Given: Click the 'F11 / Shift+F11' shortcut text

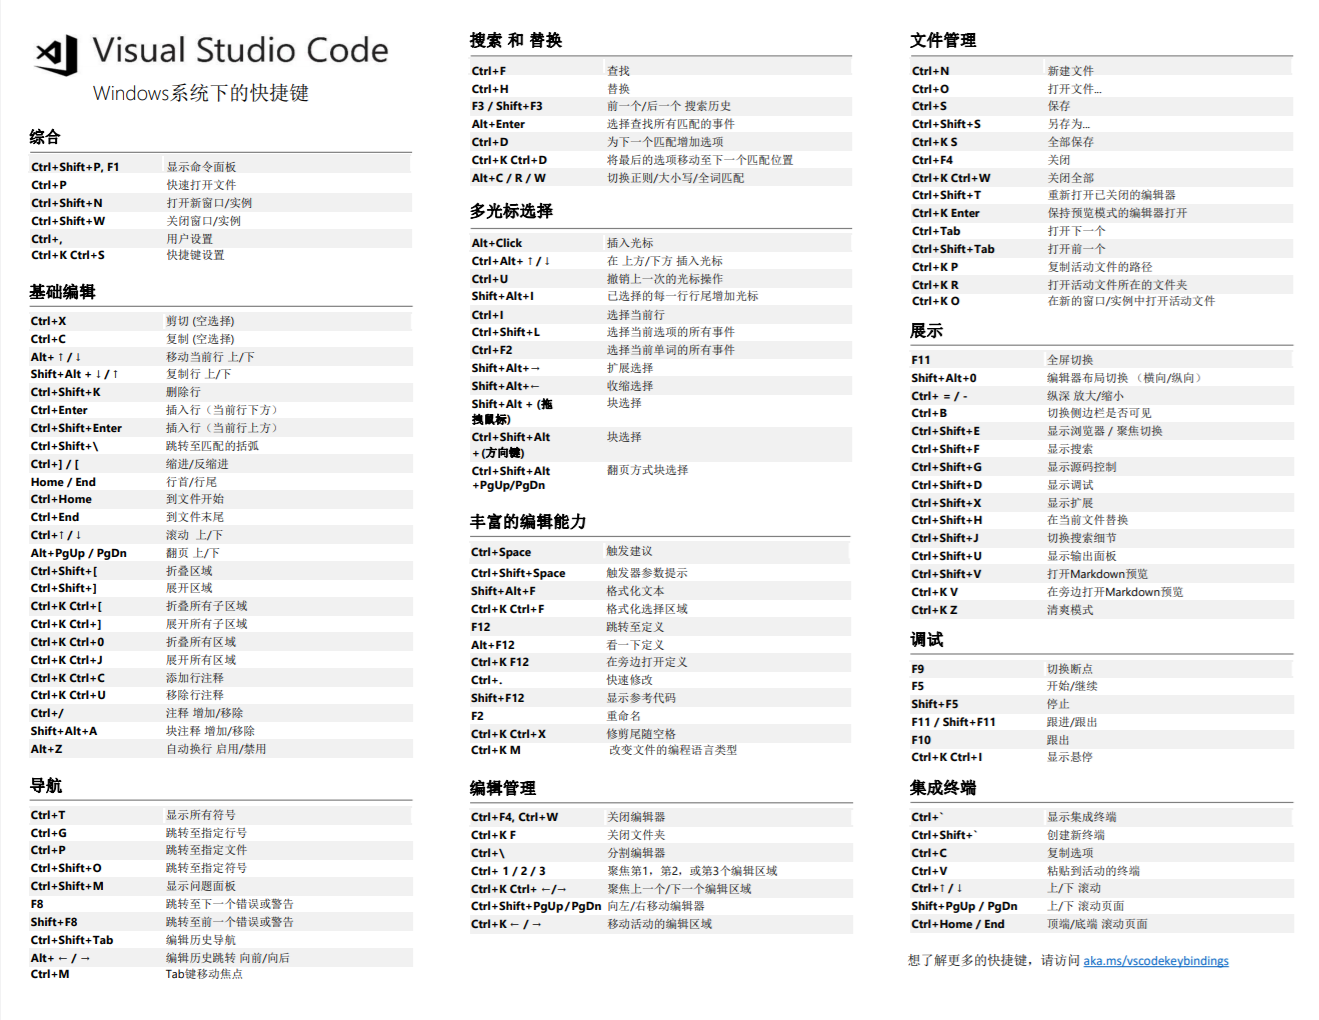Looking at the screenshot, I should [x=953, y=722].
